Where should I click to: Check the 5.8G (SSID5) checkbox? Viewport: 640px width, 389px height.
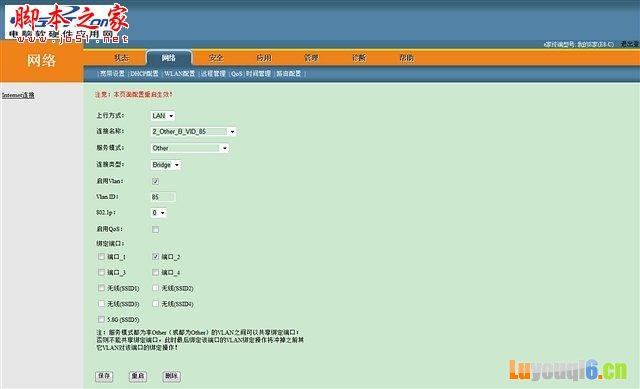tap(101, 319)
